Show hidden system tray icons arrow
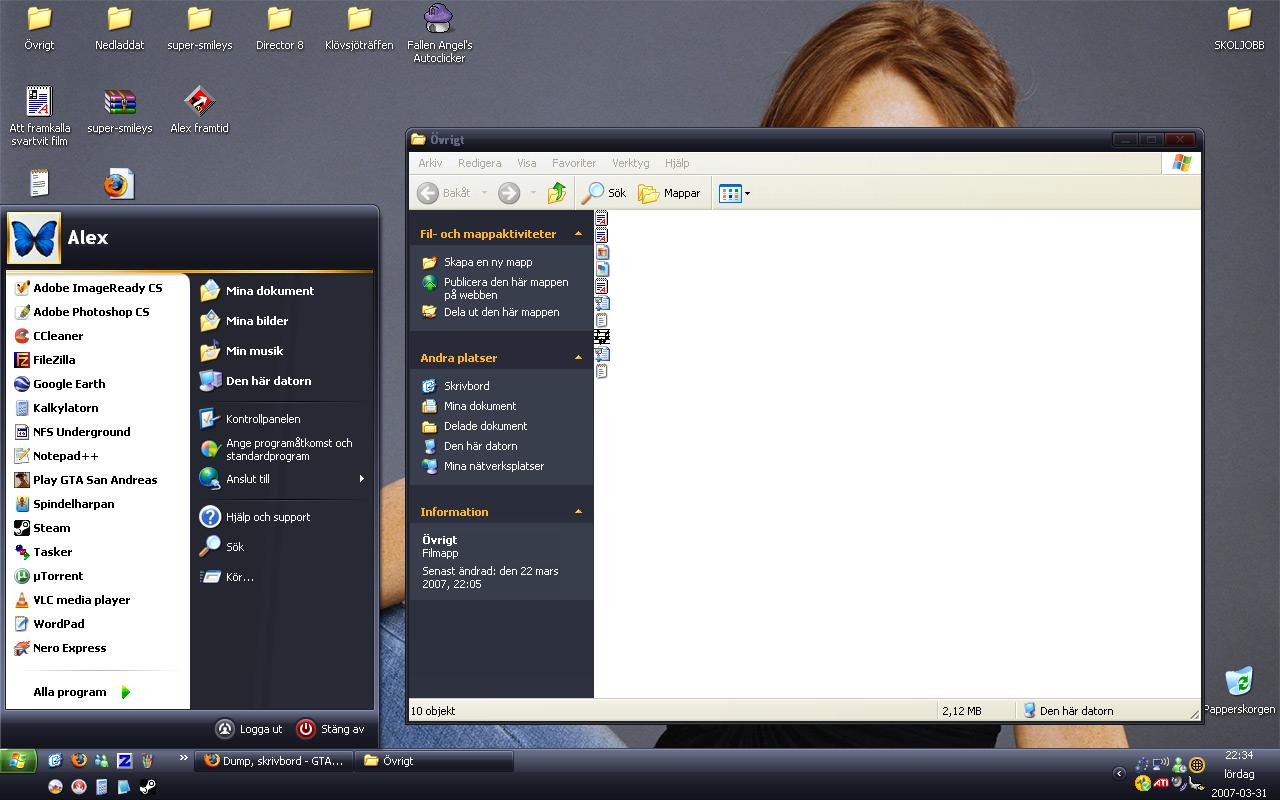1280x800 pixels. click(1119, 773)
